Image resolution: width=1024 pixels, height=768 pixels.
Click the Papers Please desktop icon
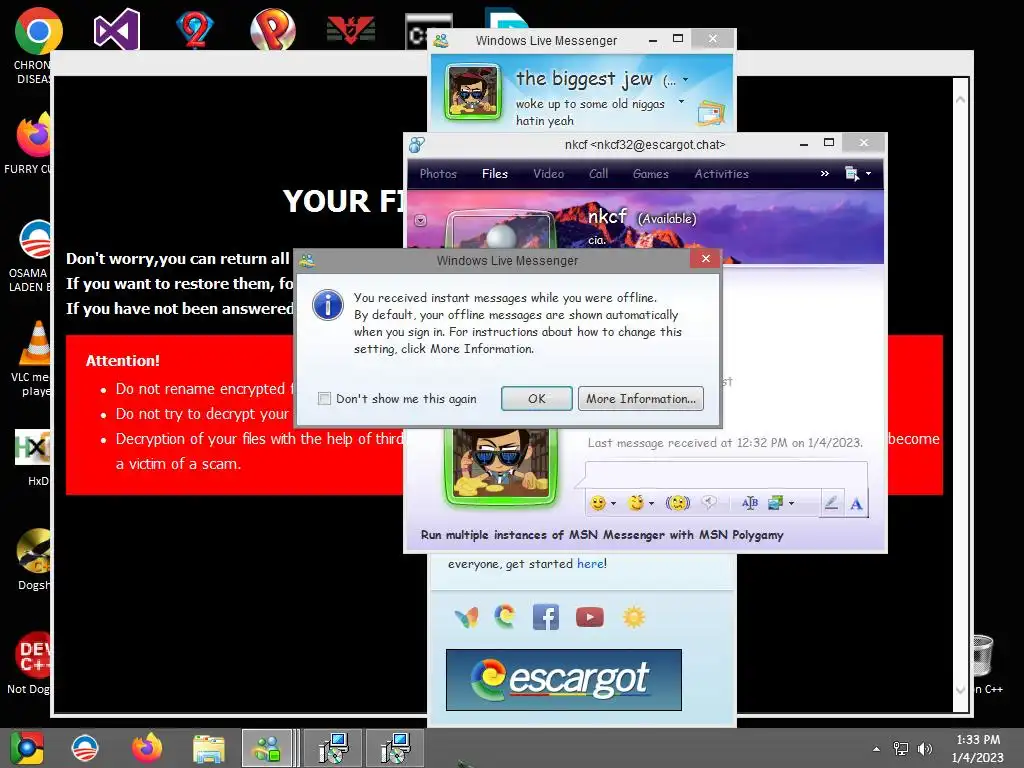point(351,29)
